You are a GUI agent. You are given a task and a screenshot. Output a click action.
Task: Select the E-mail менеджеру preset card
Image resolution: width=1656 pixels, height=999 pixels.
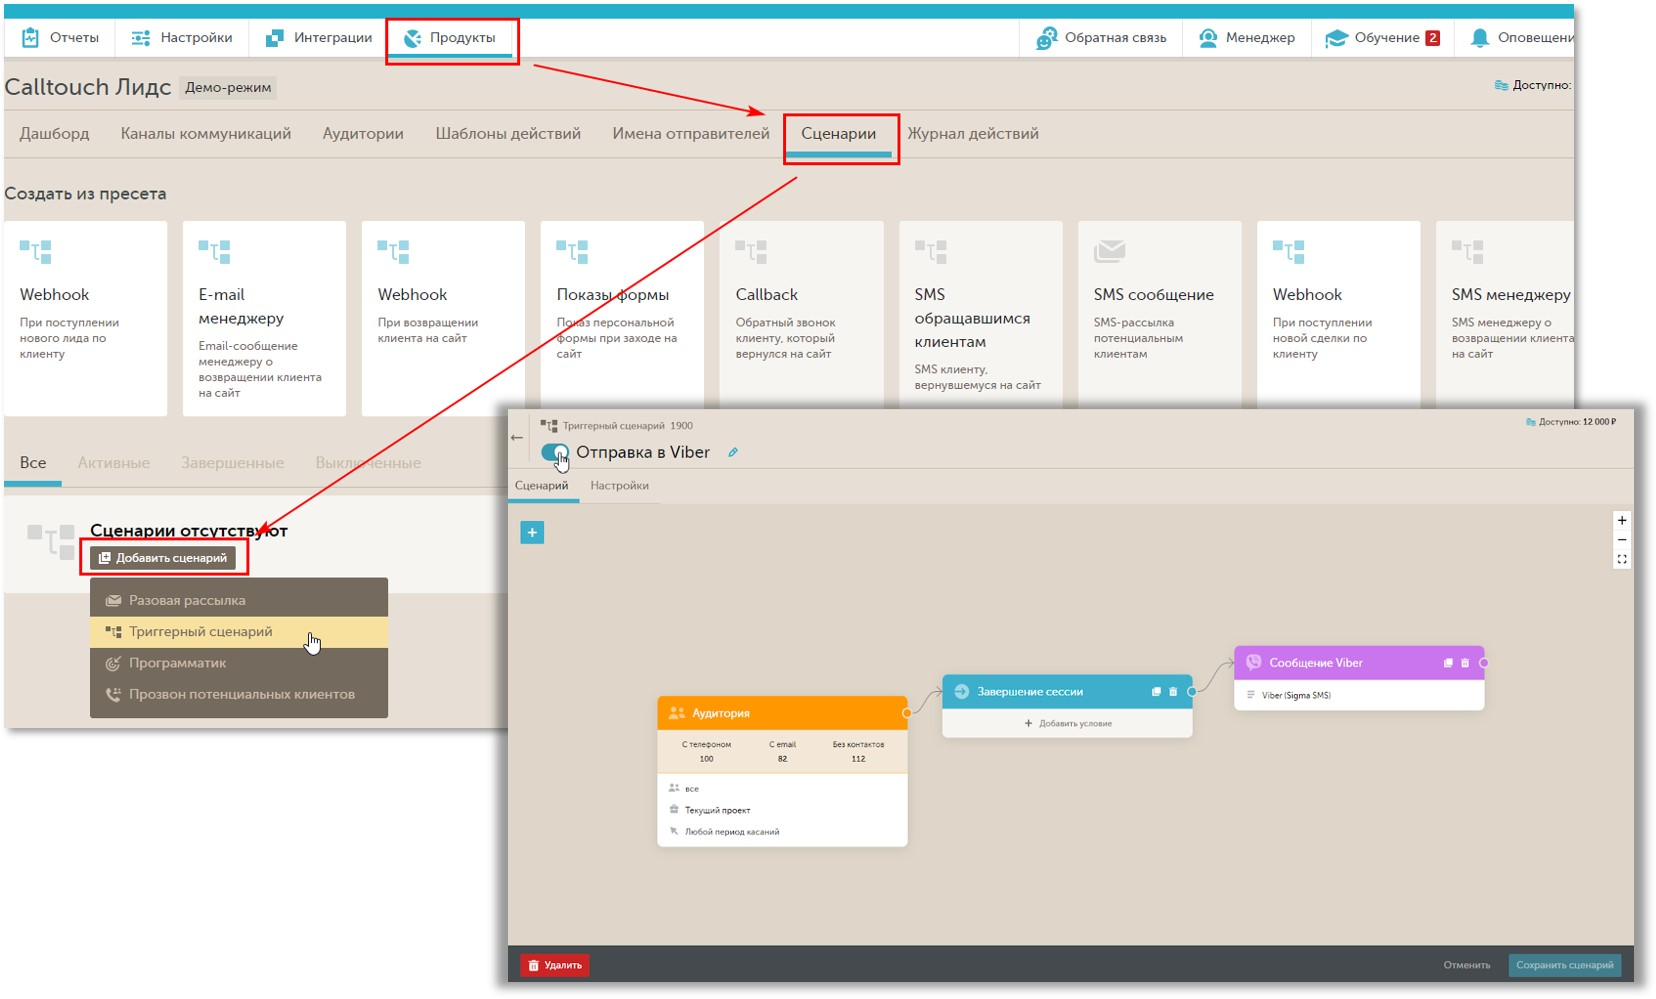[264, 318]
